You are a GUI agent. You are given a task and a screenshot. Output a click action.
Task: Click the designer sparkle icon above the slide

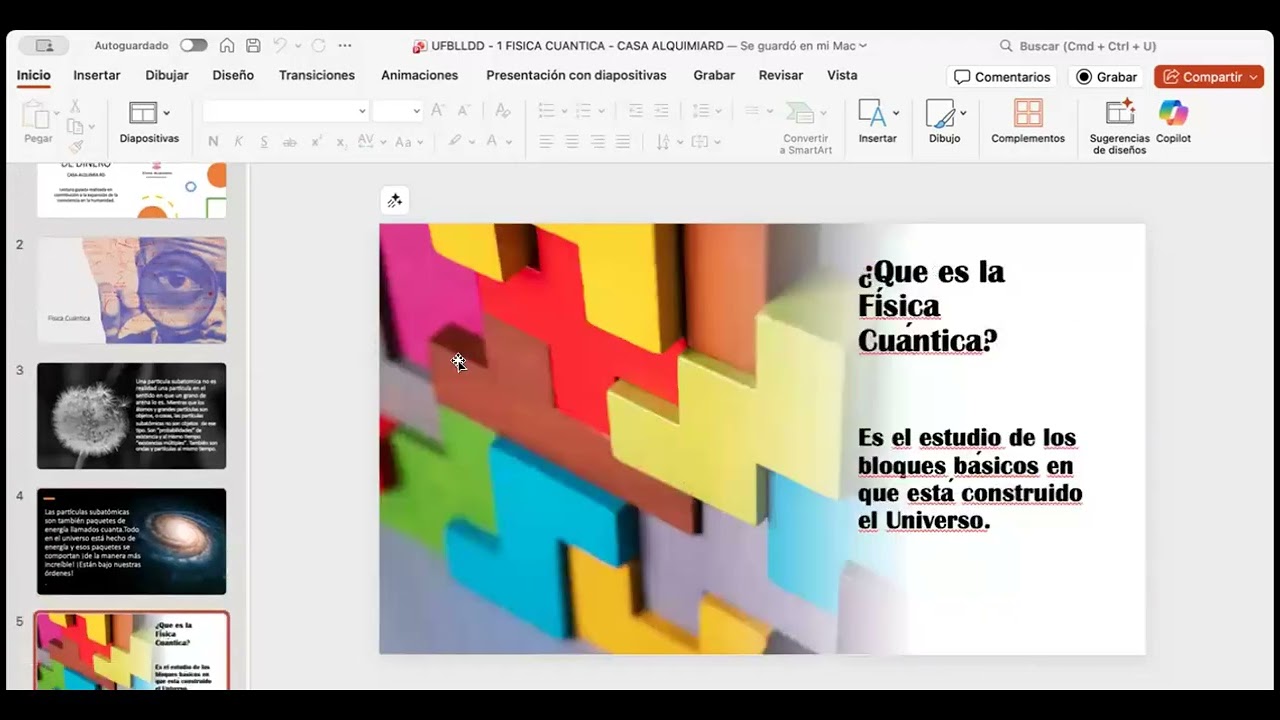coord(395,201)
